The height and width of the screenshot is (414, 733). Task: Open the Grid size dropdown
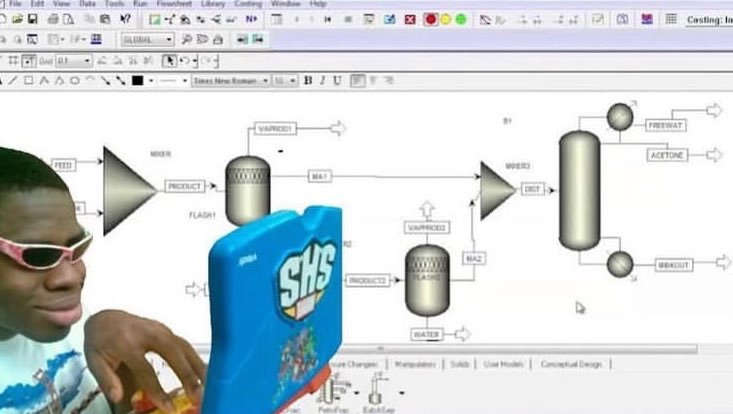(x=86, y=61)
